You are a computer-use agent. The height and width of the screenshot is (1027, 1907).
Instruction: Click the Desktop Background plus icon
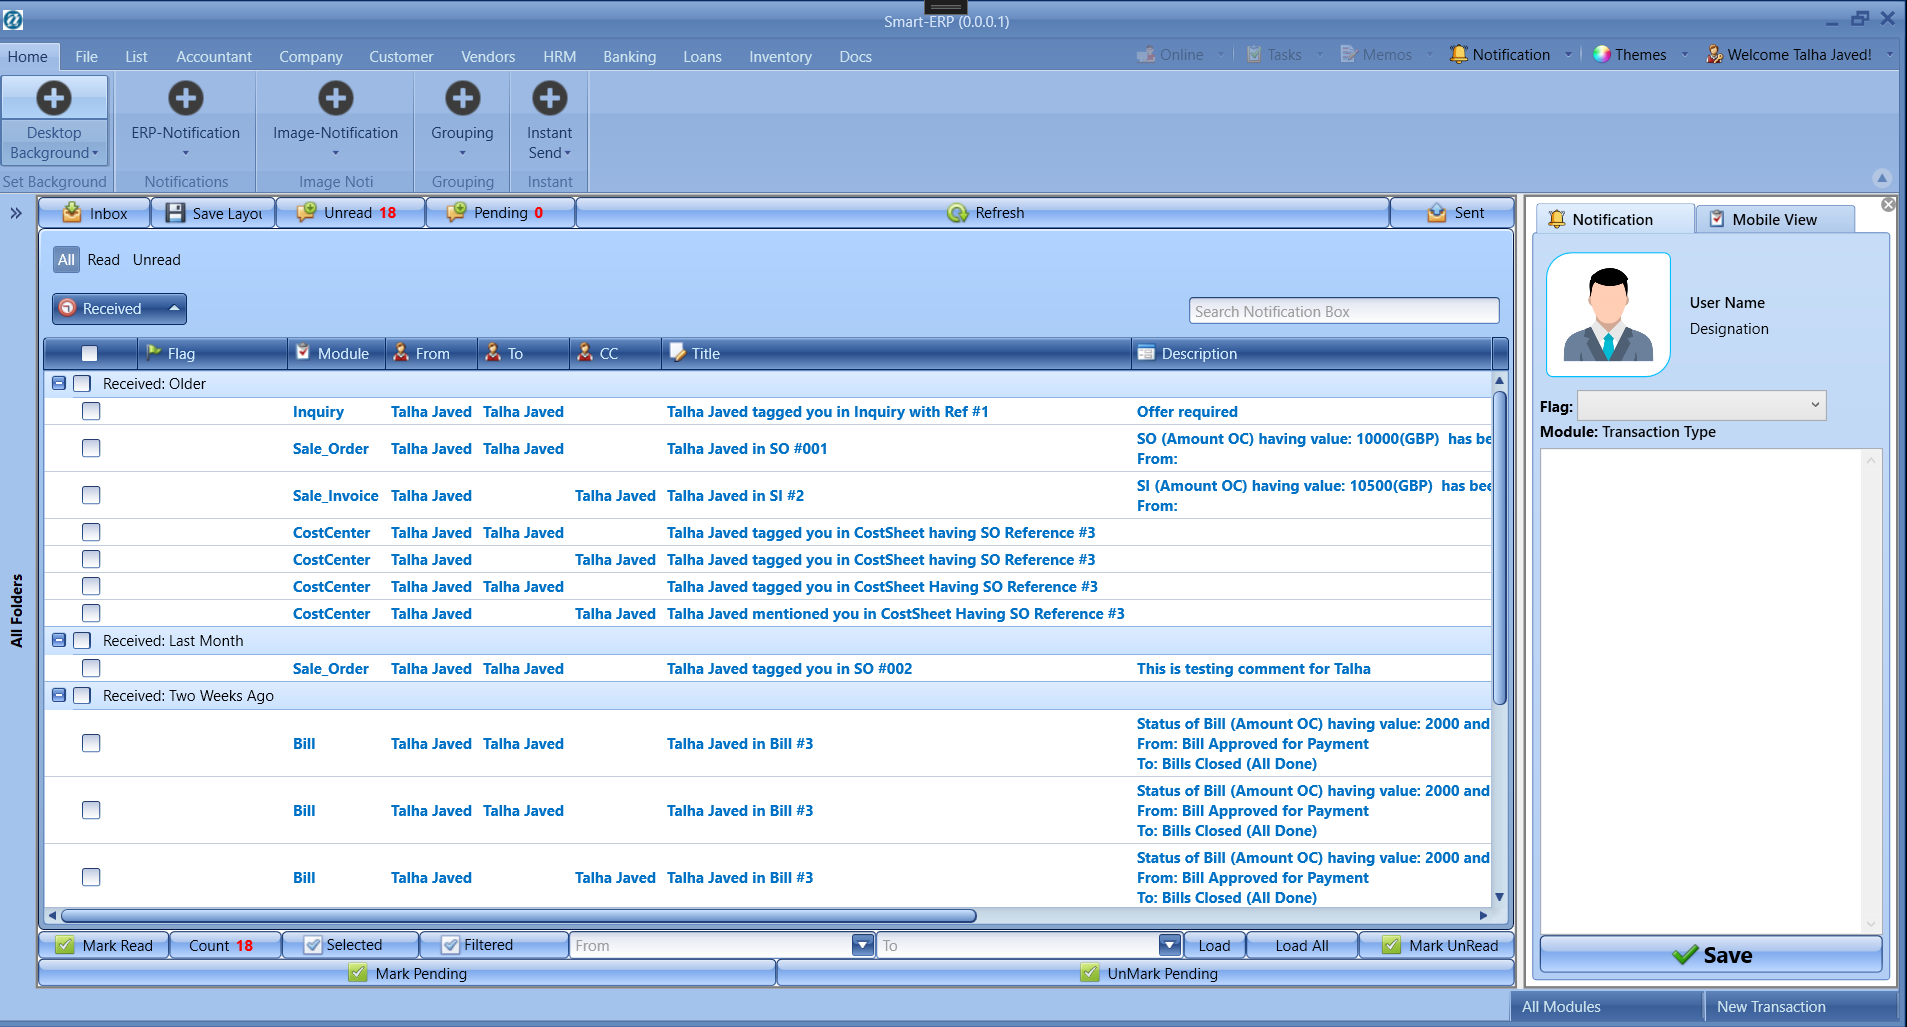[x=54, y=98]
